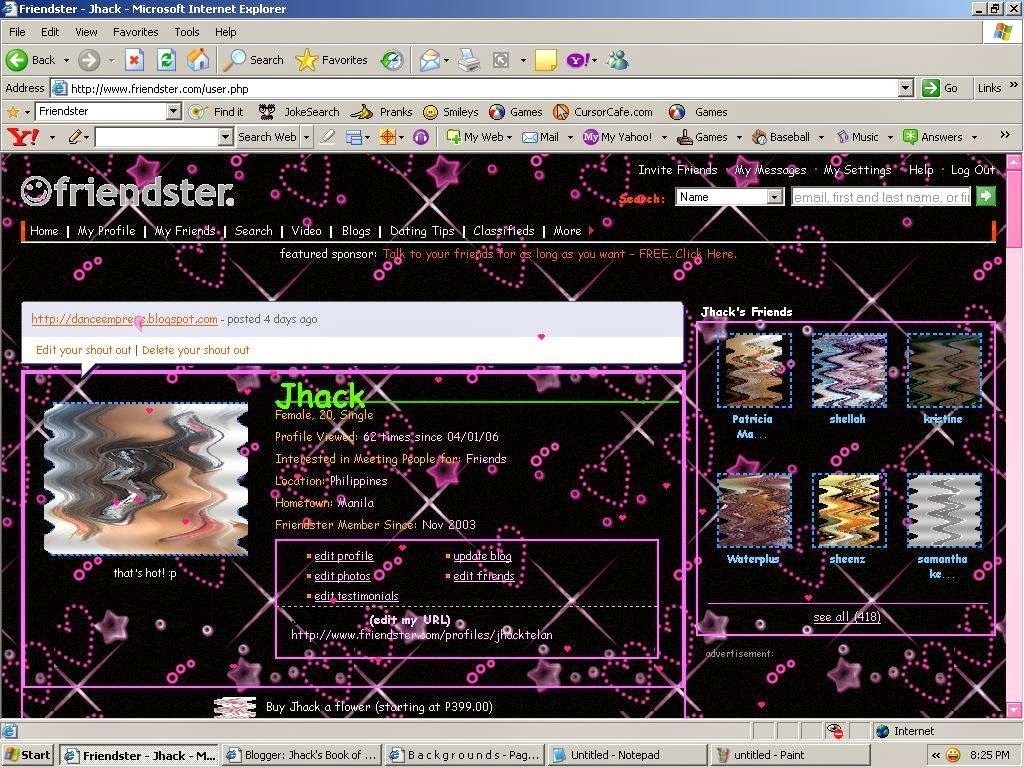Open the Windows Start button
Screen dimensions: 1024x768
tap(28, 755)
